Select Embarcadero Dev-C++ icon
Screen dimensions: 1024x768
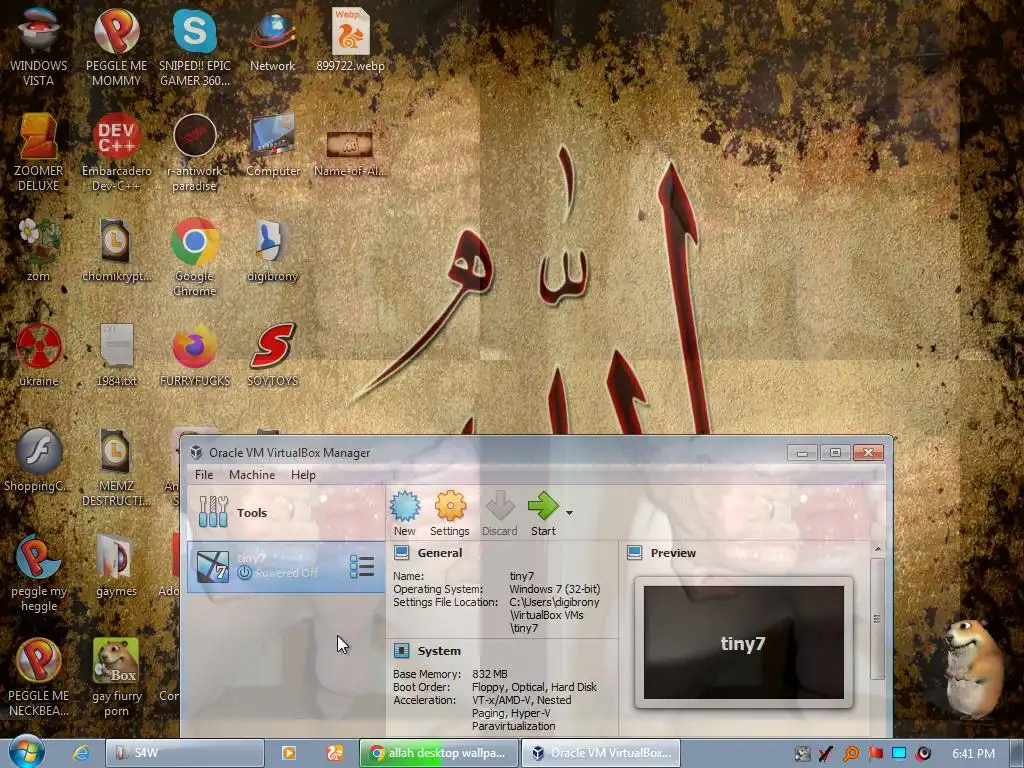(116, 153)
